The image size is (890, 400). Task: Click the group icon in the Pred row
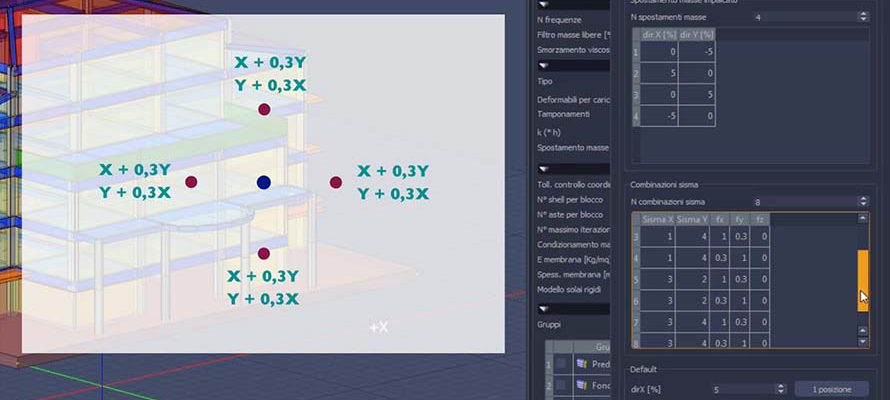tap(581, 364)
